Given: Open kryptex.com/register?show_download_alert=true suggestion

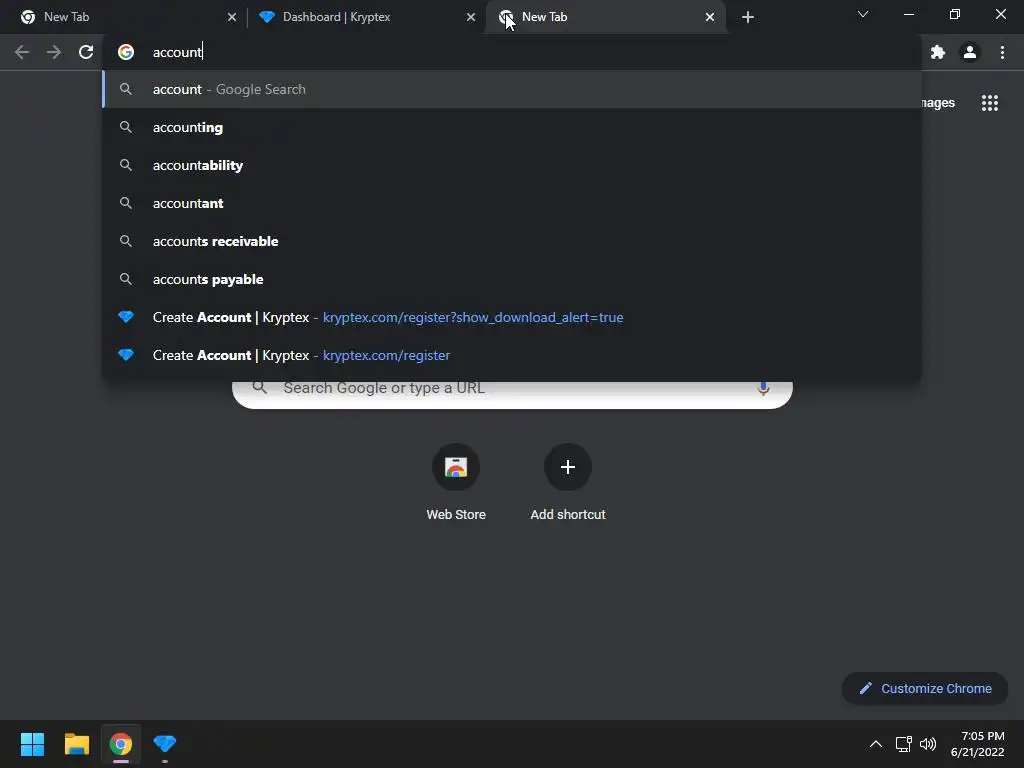Looking at the screenshot, I should pos(512,317).
